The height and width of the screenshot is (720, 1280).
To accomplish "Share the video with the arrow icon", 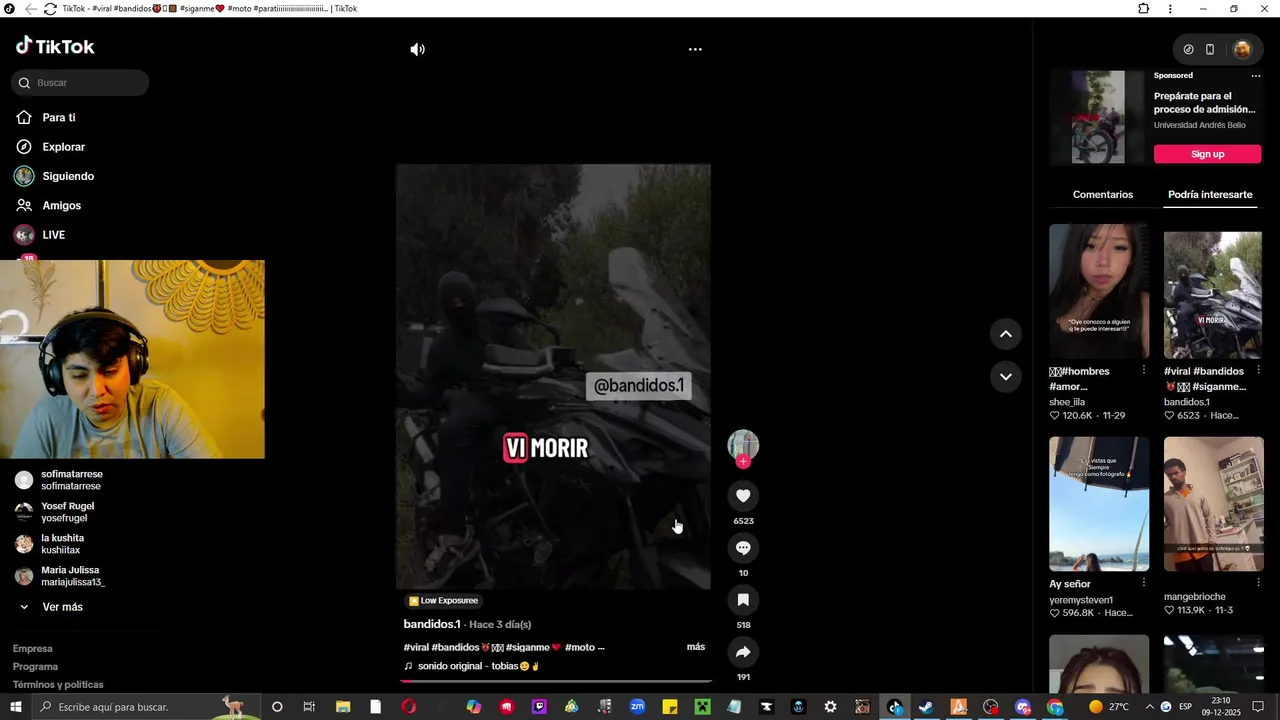I will coord(743,652).
